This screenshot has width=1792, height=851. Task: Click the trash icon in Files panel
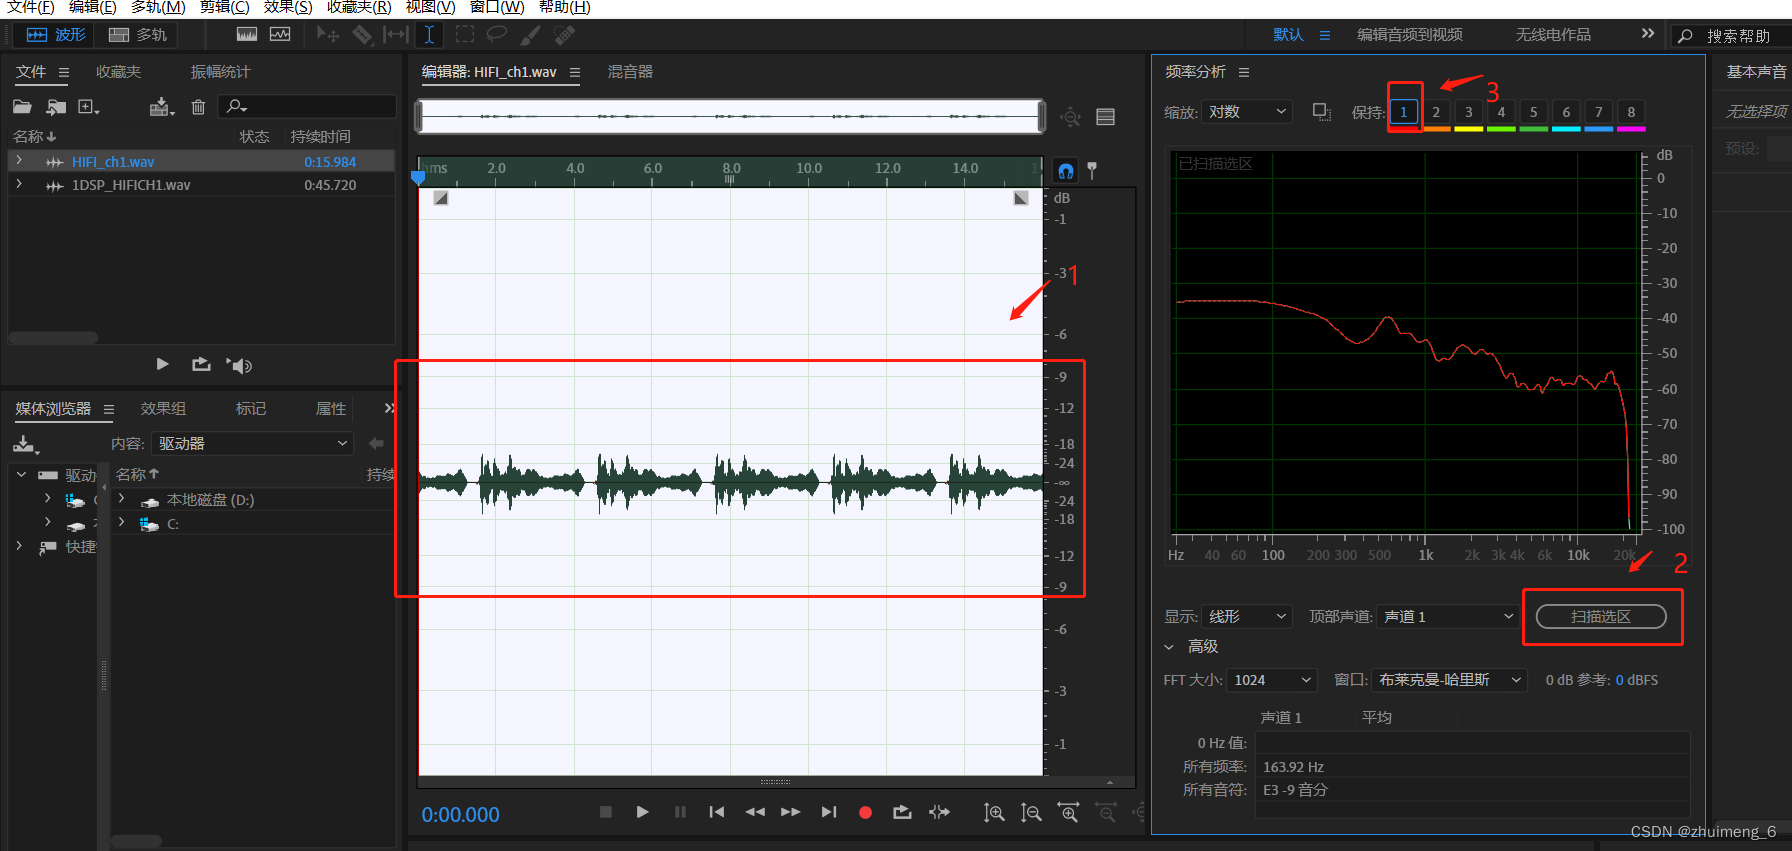click(198, 107)
